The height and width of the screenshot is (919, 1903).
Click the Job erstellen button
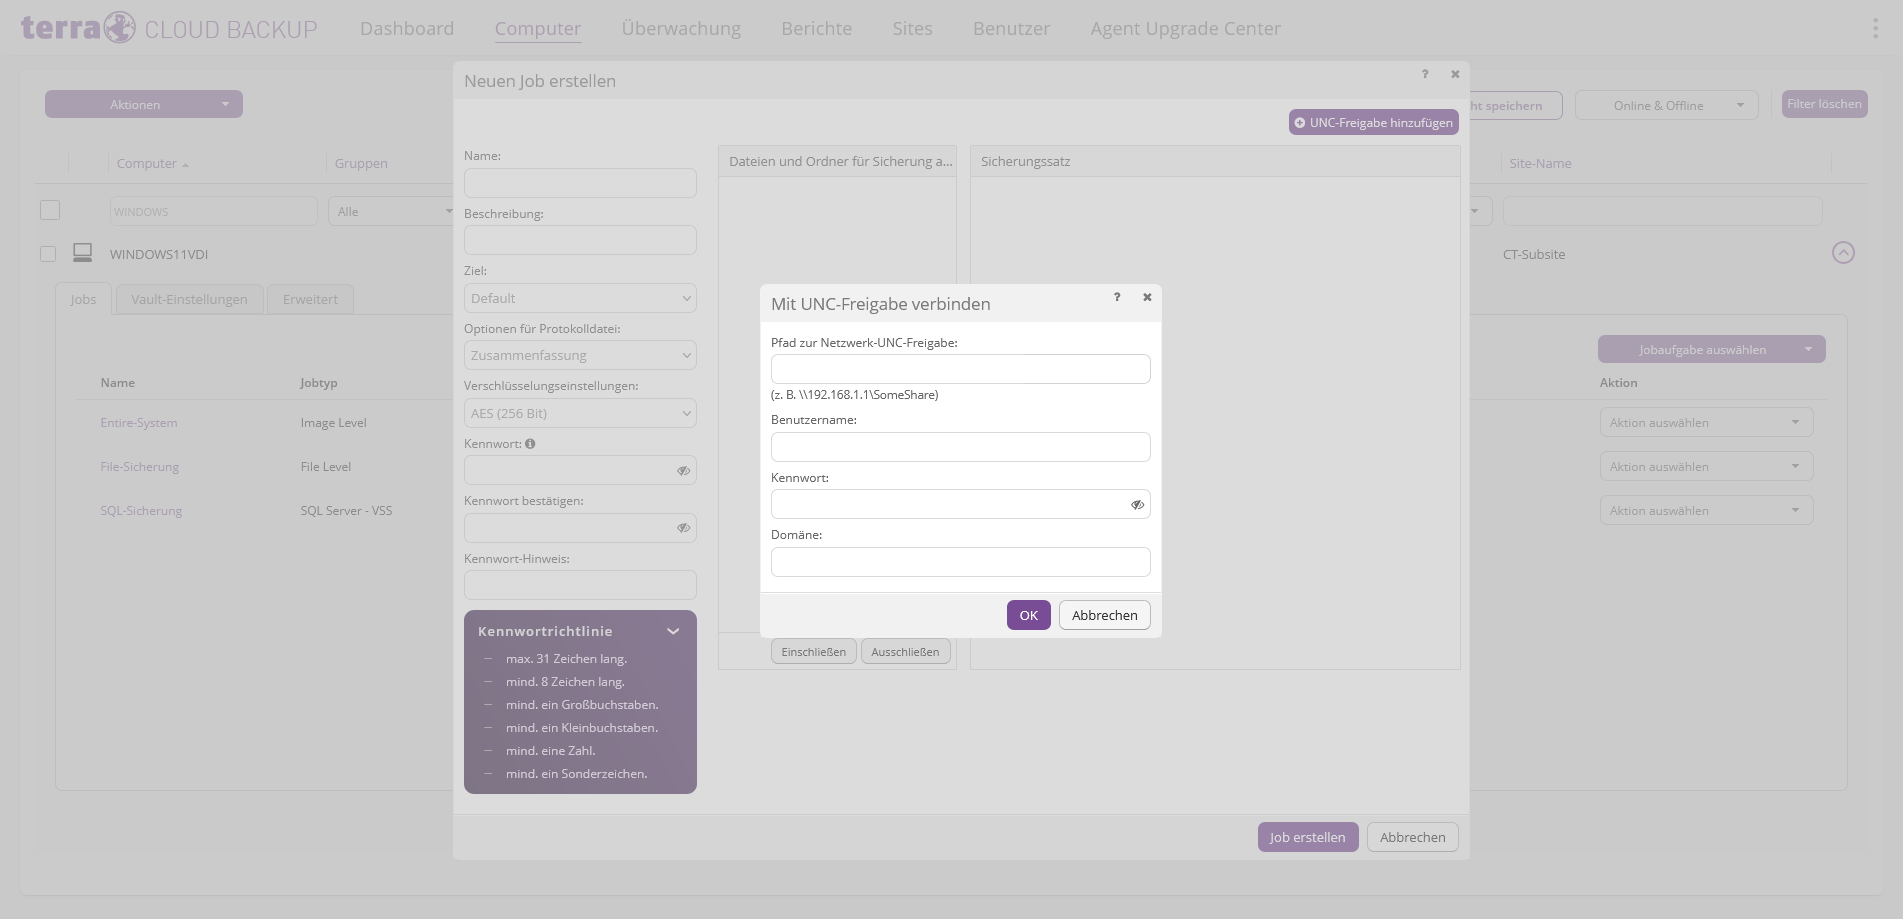[1308, 837]
